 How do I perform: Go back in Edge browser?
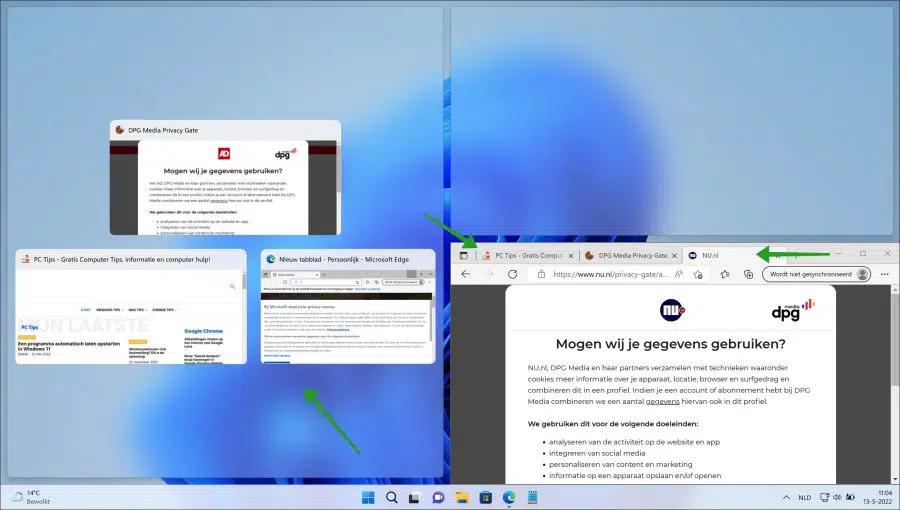pyautogui.click(x=465, y=274)
